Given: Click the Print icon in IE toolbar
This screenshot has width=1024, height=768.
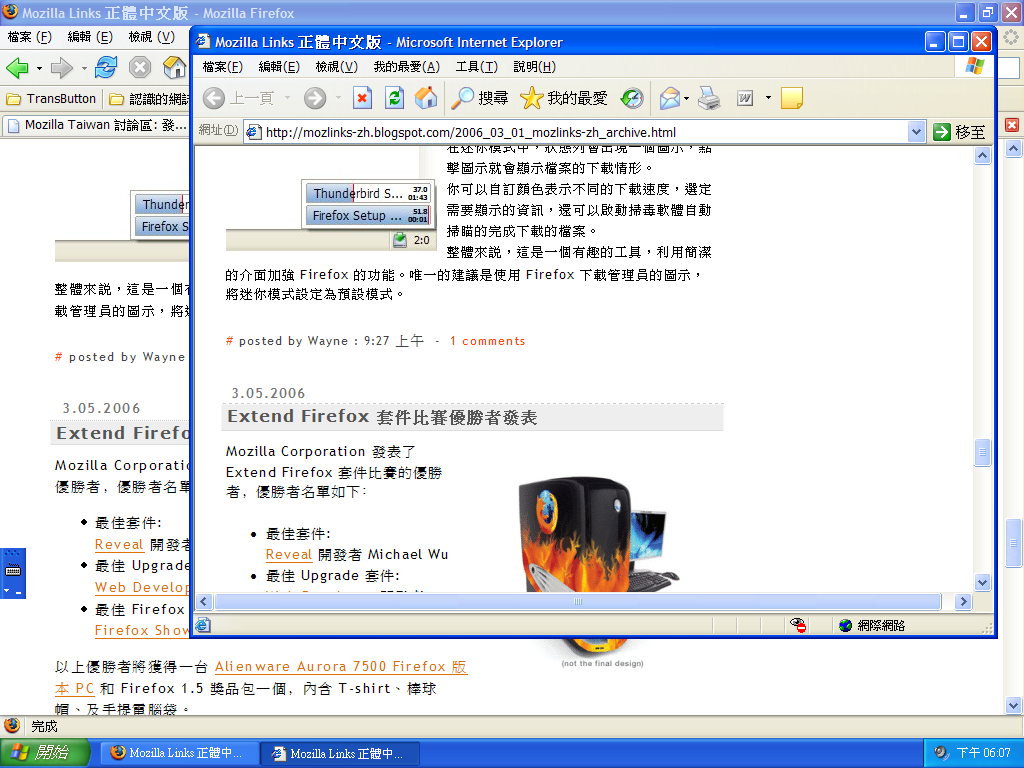Looking at the screenshot, I should coord(709,99).
